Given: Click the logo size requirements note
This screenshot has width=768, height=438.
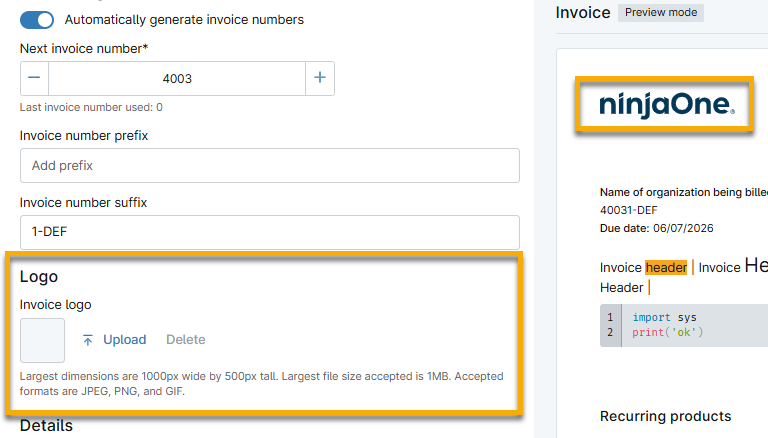Looking at the screenshot, I should [x=262, y=384].
